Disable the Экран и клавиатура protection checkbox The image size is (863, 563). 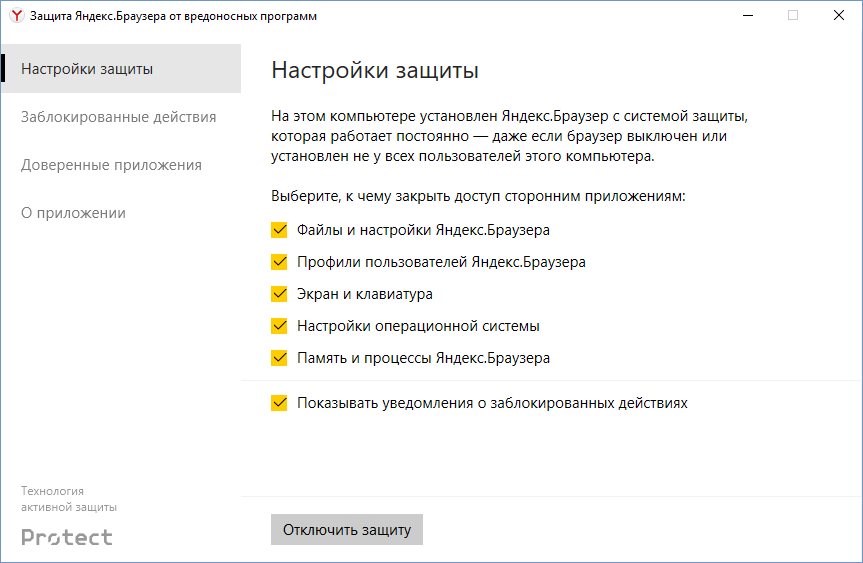[279, 294]
